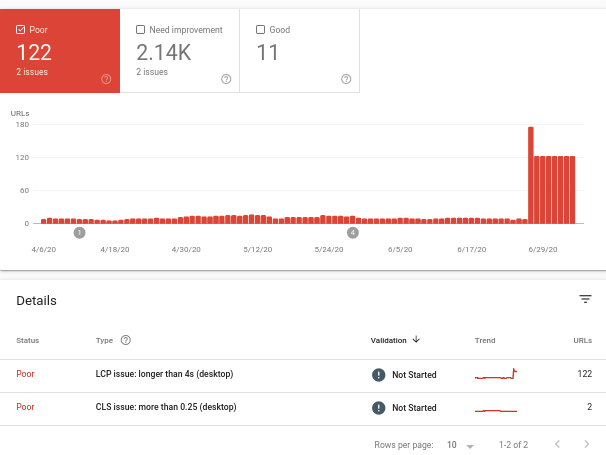Enable the Good checkbox
Image resolution: width=606 pixels, height=455 pixels.
tap(261, 30)
